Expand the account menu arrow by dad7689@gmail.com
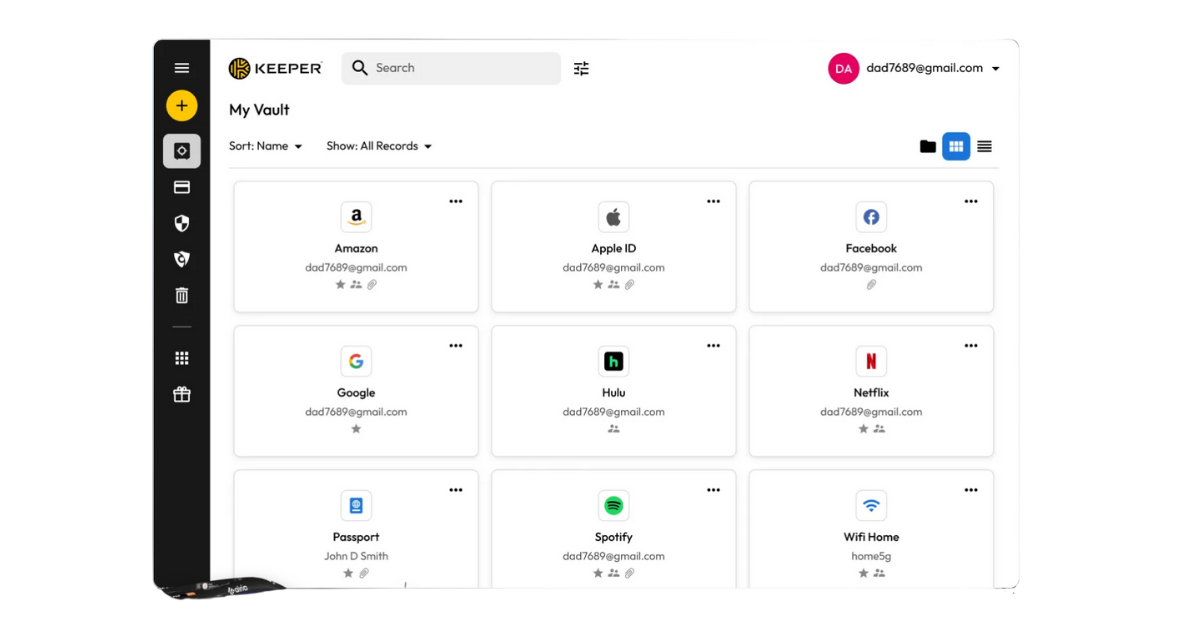1200x628 pixels. pos(995,69)
